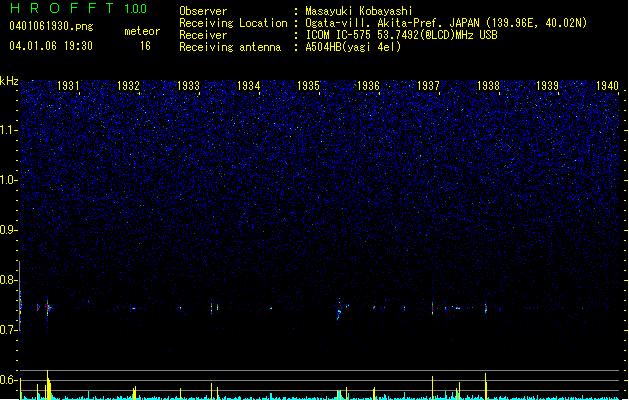Click the 1931 time axis marker
Viewport: 629px width, 400px height.
68,85
